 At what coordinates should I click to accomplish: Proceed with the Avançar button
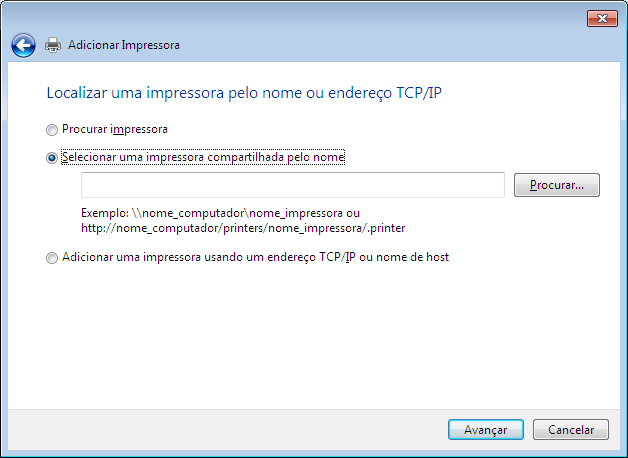[x=486, y=430]
